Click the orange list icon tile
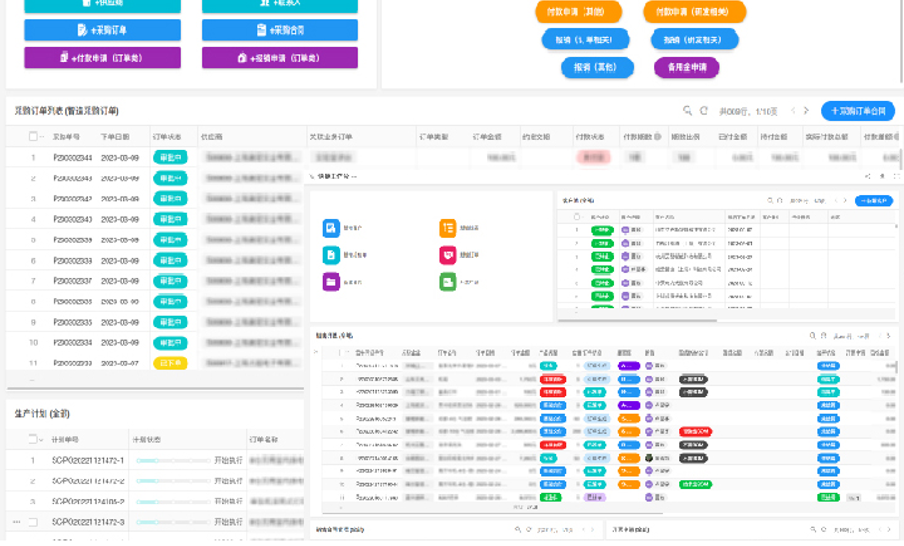 click(447, 229)
